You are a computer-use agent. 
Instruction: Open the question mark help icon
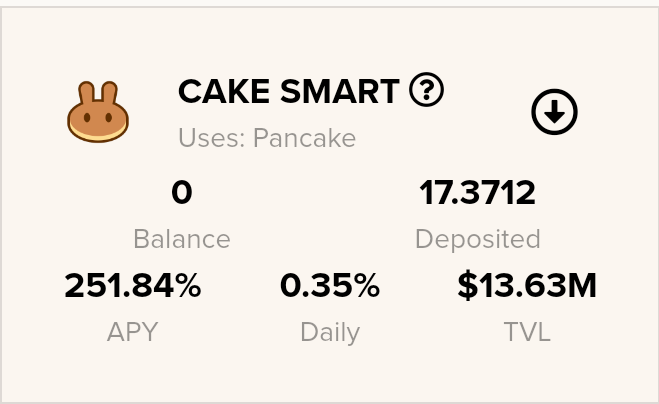point(426,90)
